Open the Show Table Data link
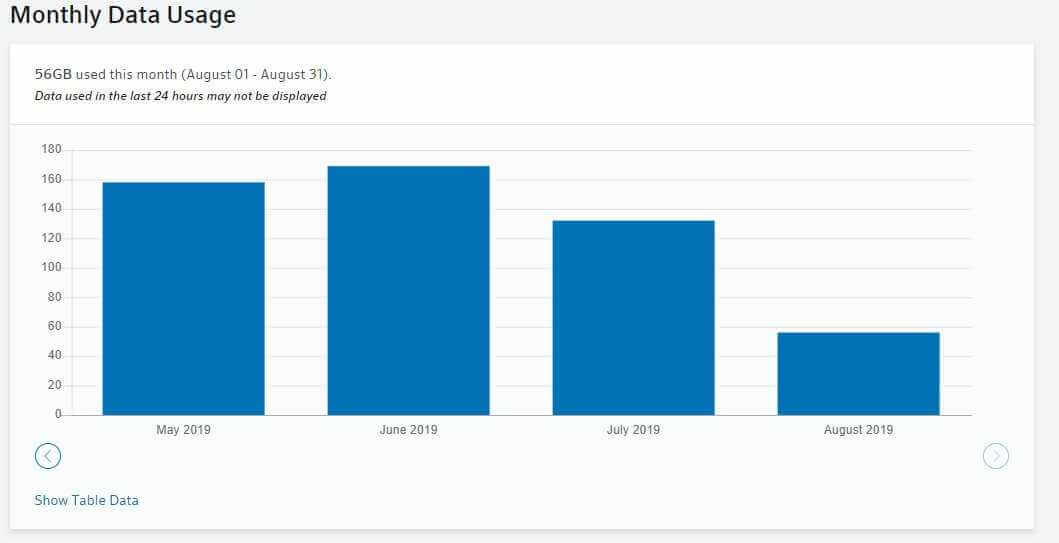The width and height of the screenshot is (1059, 543). [86, 500]
